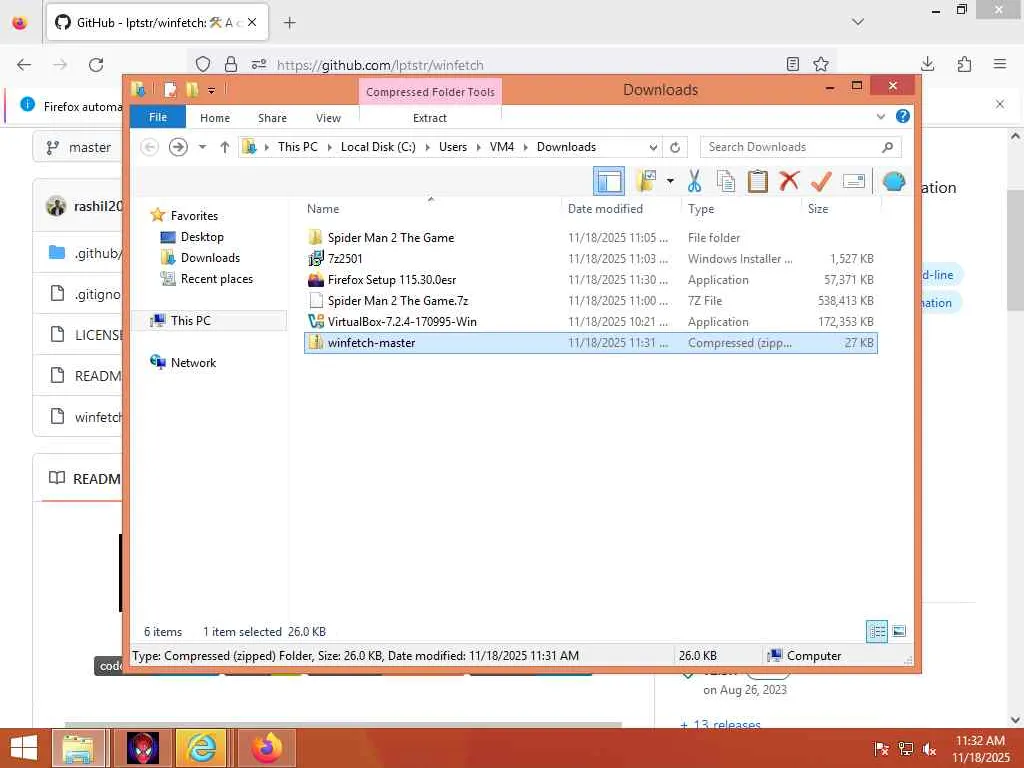Go forward in Explorer navigation
The width and height of the screenshot is (1024, 768).
[178, 147]
